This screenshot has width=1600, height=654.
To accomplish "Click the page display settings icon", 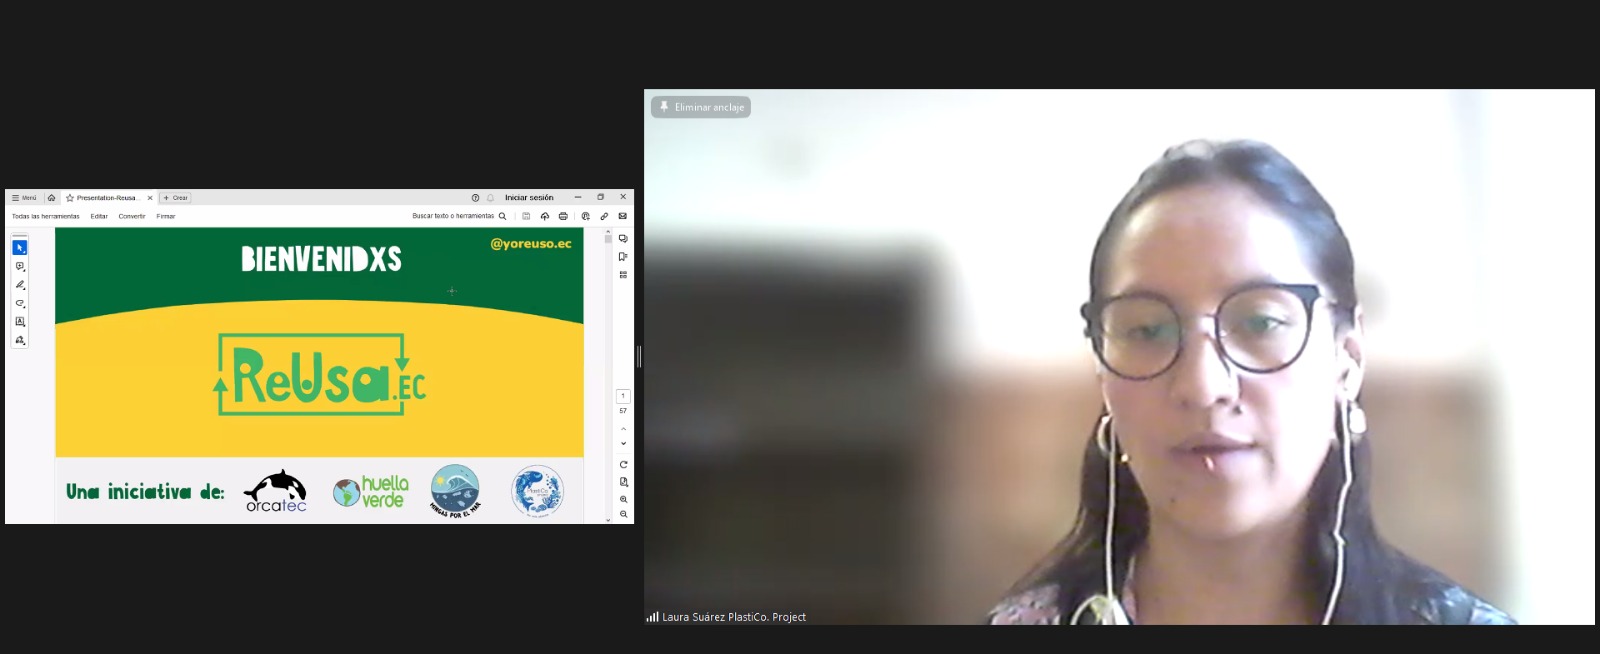I will [623, 482].
